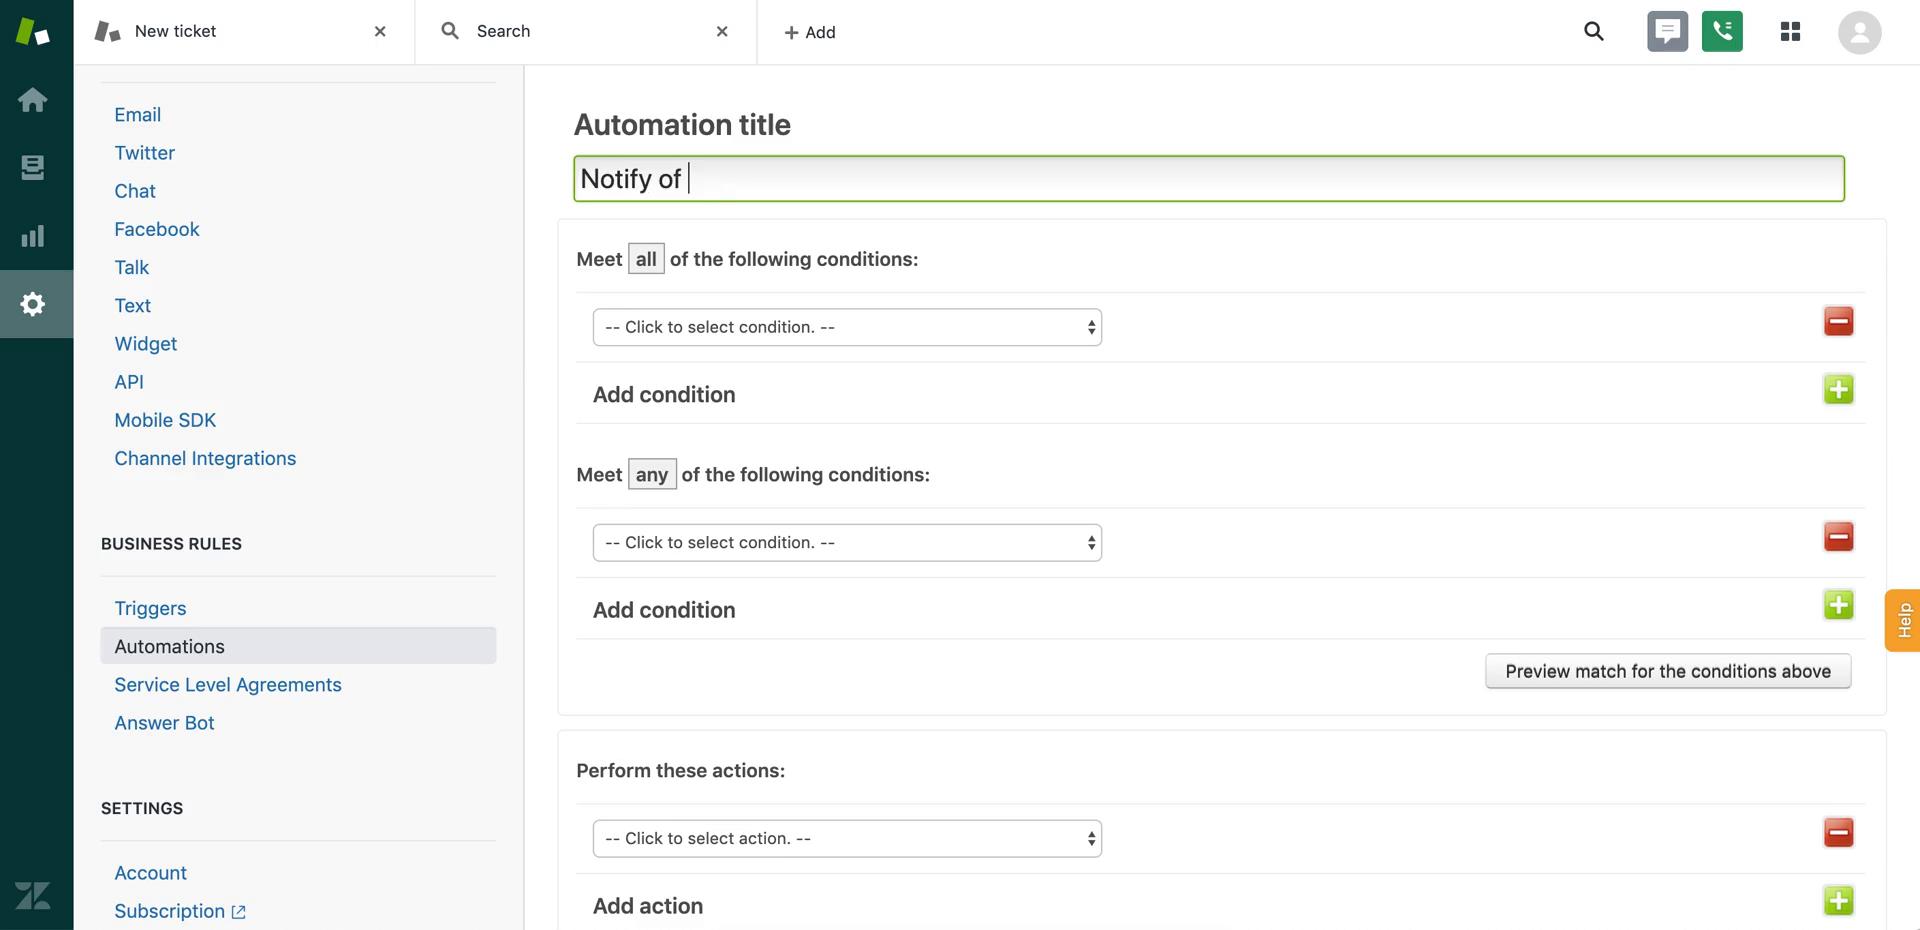
Task: Open the Twitter channel link
Action: click(x=144, y=153)
